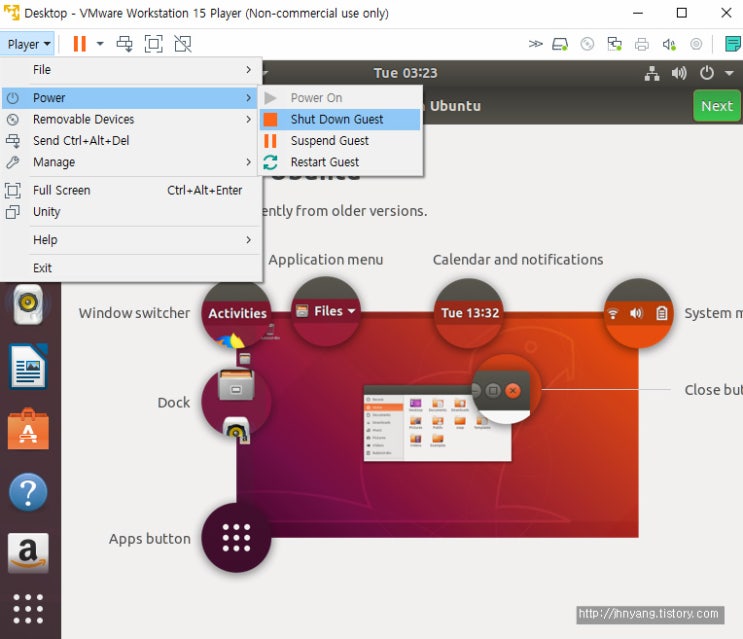
Task: Expand the Help submenu arrow
Action: pyautogui.click(x=249, y=240)
